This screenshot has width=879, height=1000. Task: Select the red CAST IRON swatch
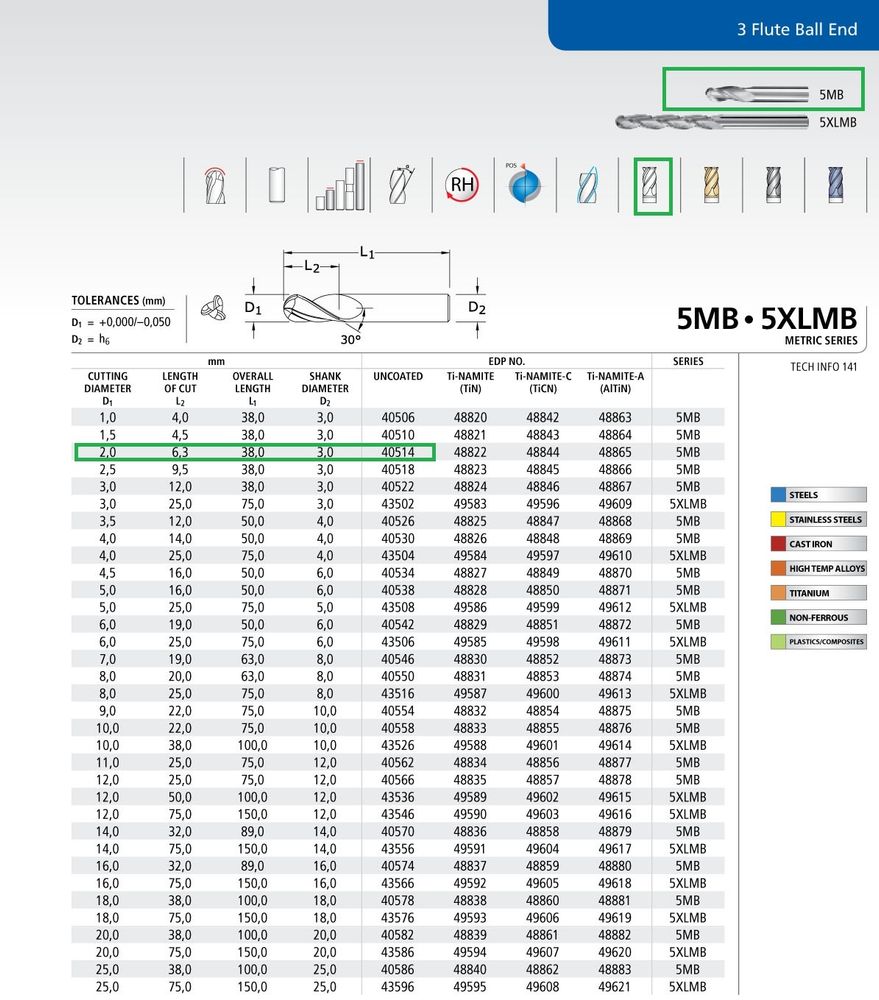[x=778, y=543]
